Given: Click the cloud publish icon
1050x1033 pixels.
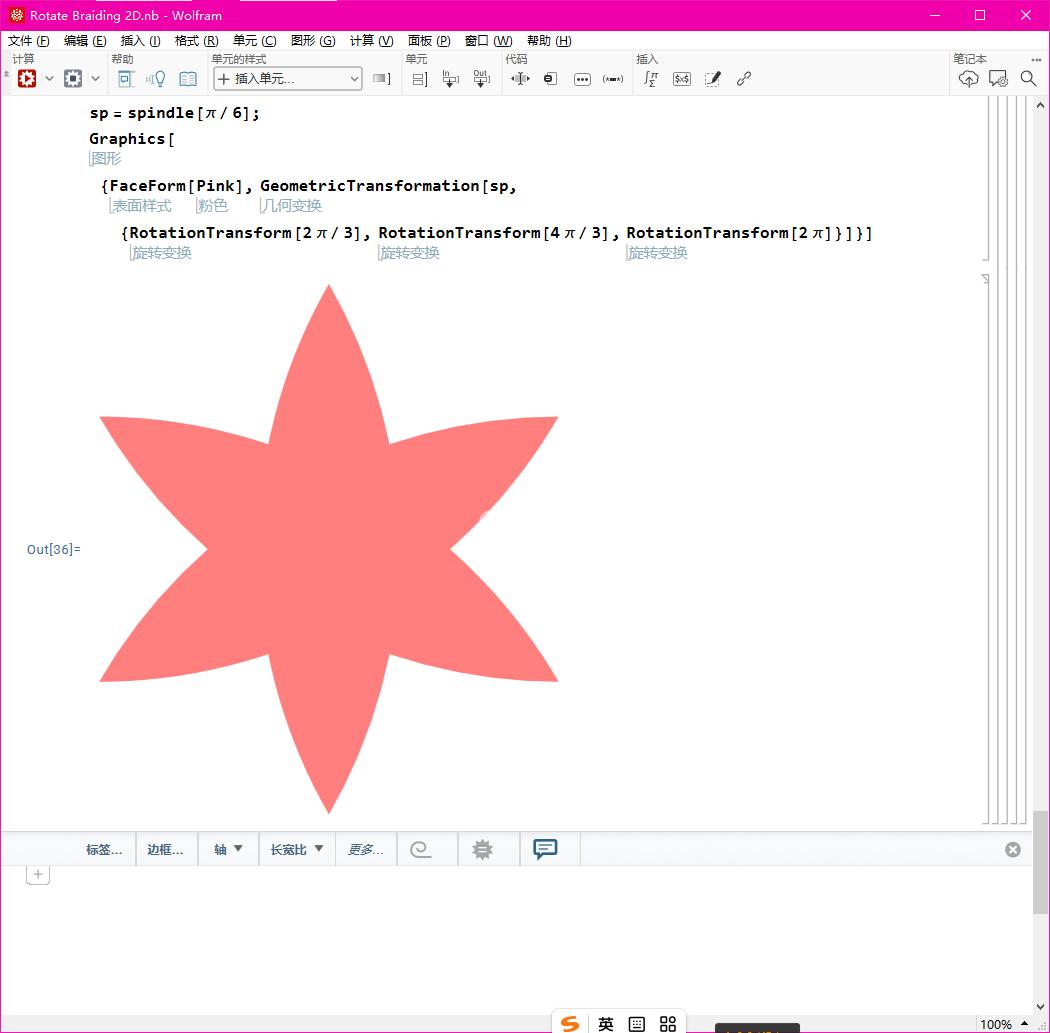Looking at the screenshot, I should (968, 78).
